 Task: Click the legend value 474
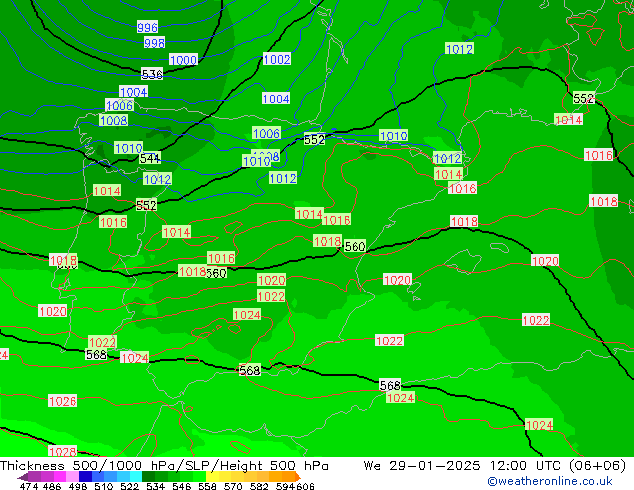pyautogui.click(x=29, y=486)
